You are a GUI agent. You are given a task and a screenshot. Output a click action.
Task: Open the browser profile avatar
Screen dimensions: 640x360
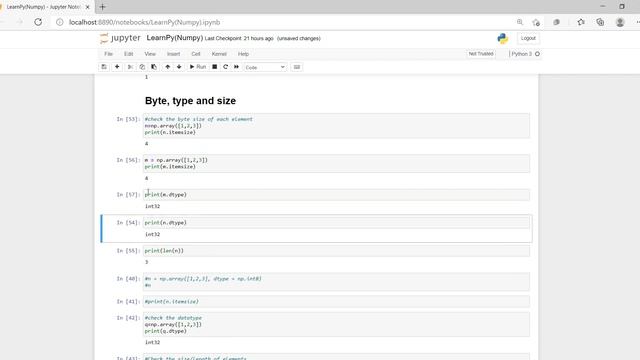(x=620, y=22)
